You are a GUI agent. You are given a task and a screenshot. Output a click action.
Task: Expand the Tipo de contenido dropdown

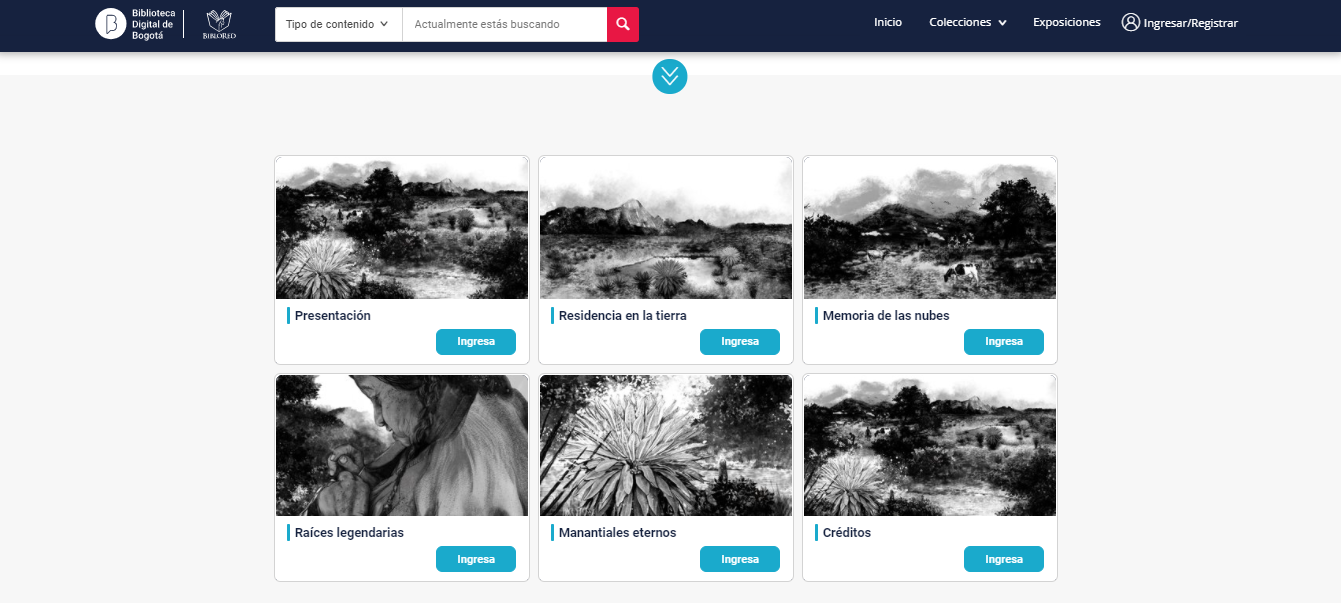point(338,24)
